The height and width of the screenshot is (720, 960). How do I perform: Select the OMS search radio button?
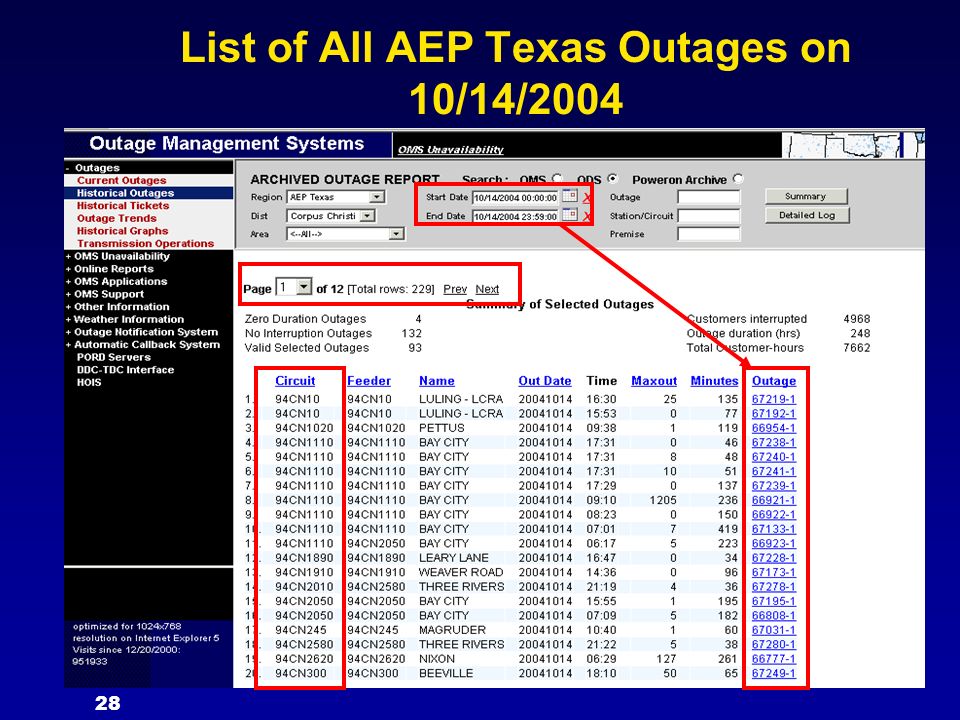[x=557, y=179]
